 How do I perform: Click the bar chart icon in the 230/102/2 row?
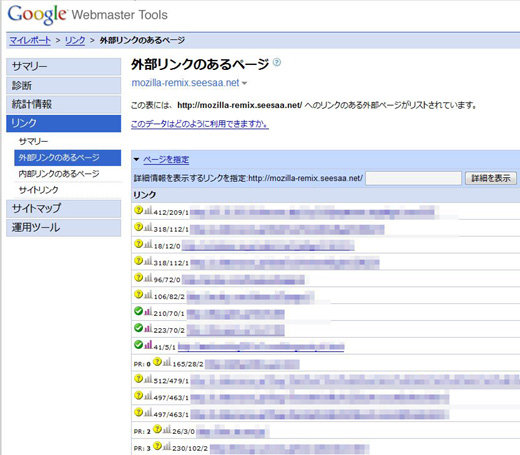click(x=167, y=446)
